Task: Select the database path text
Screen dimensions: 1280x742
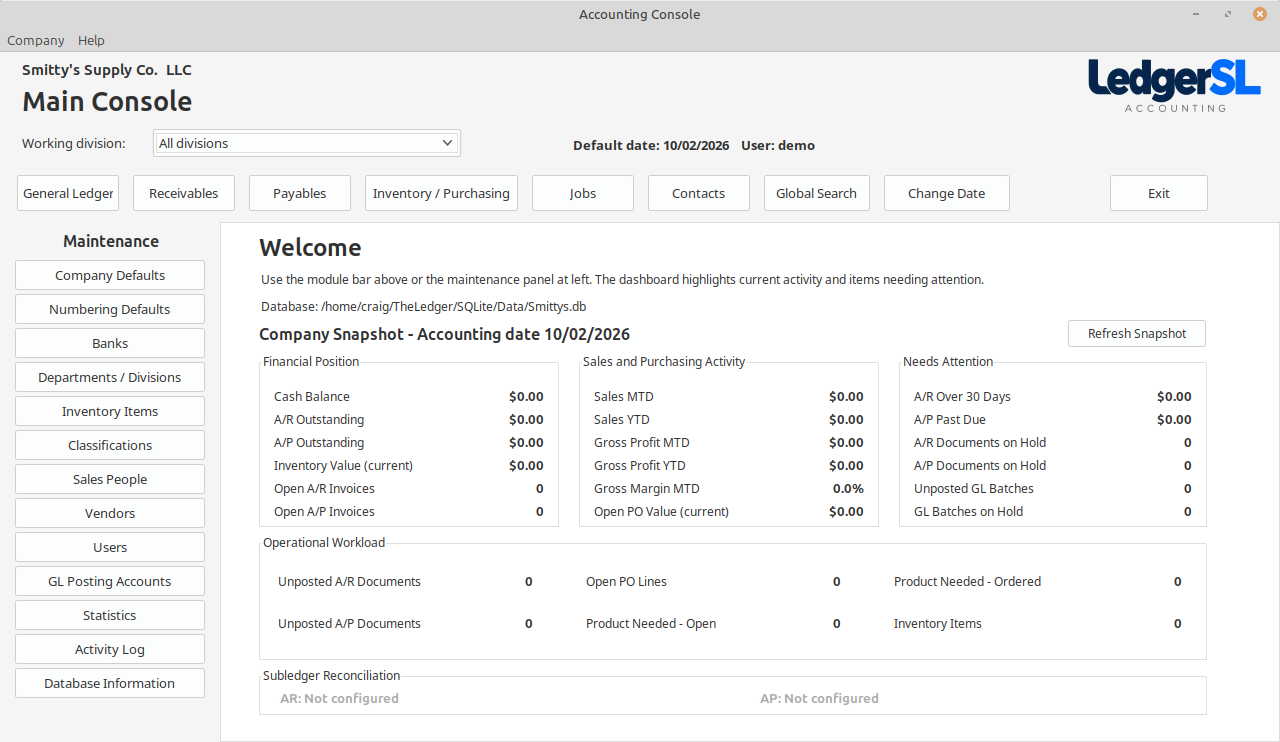Action: [x=424, y=307]
